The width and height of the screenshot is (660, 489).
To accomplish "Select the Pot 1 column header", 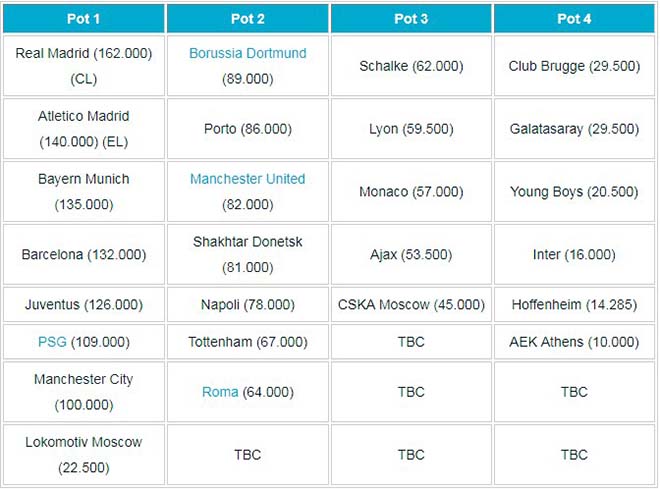I will (x=84, y=18).
